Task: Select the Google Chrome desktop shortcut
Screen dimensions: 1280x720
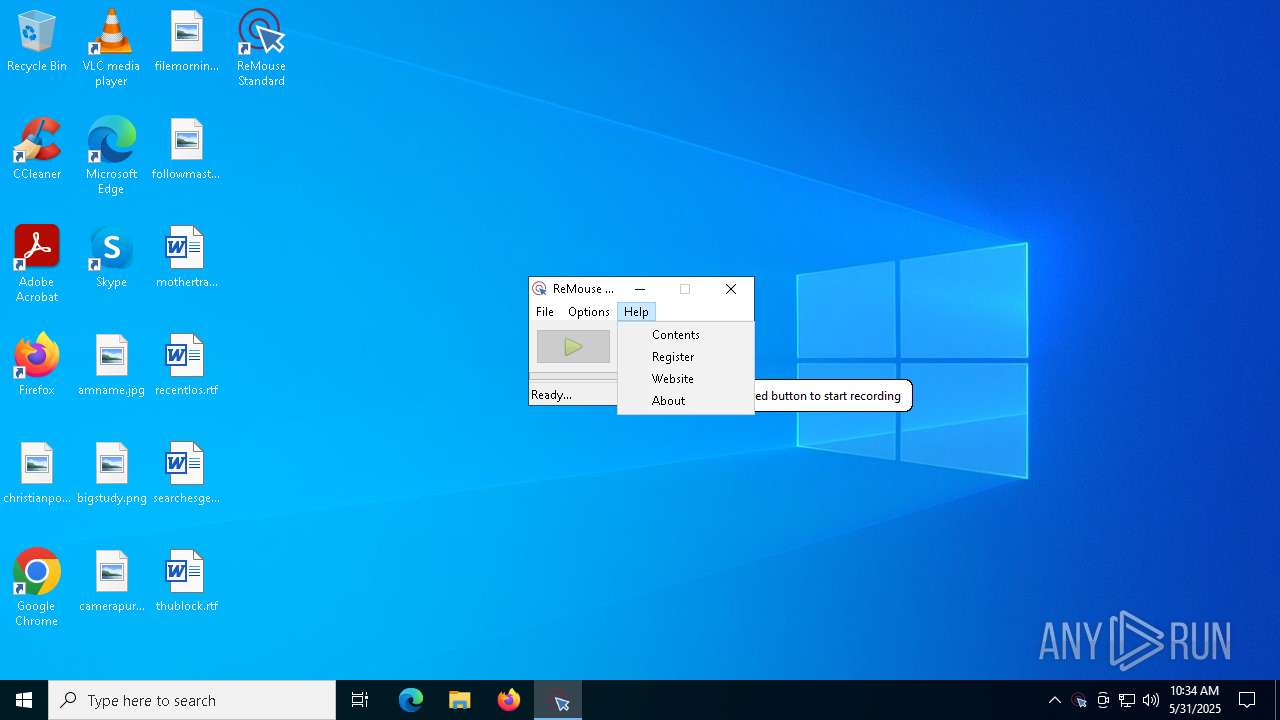Action: (x=37, y=588)
